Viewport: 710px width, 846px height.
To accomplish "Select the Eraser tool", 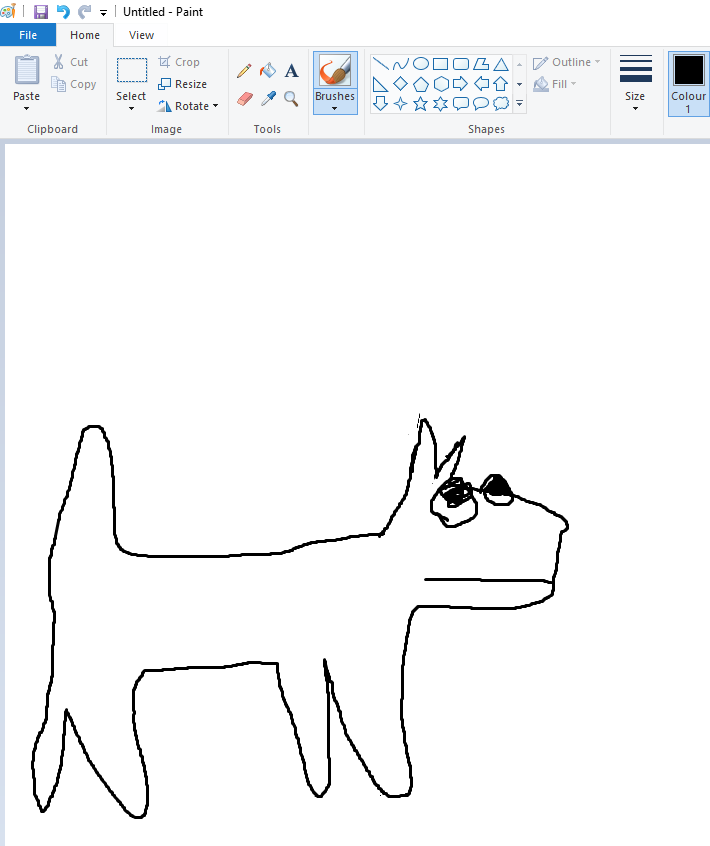I will click(x=244, y=99).
